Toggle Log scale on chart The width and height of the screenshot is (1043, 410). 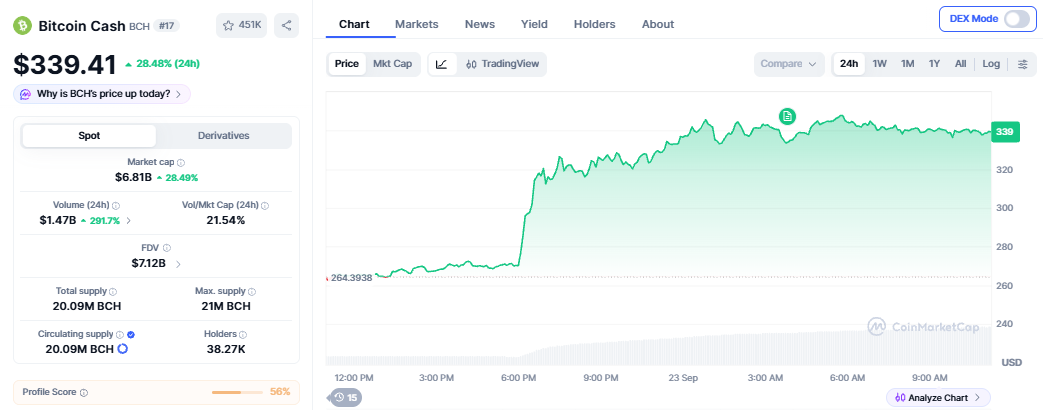click(x=991, y=64)
